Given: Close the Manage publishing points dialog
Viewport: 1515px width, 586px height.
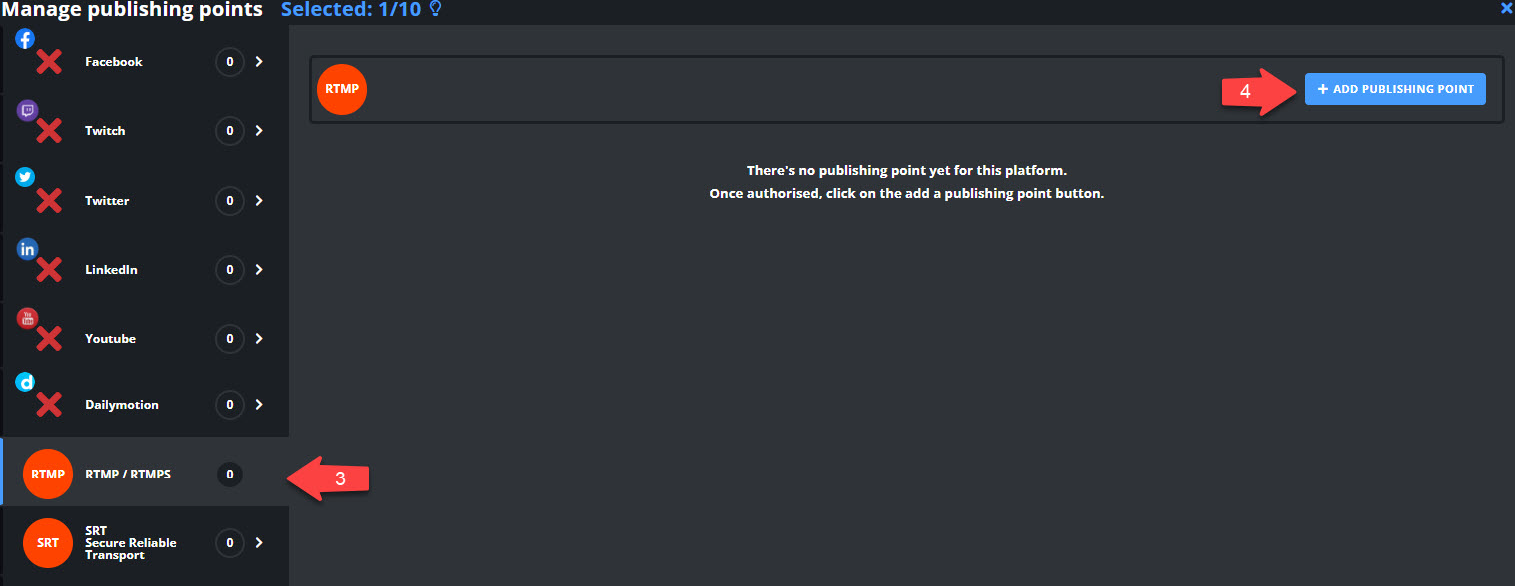Looking at the screenshot, I should pos(1507,8).
